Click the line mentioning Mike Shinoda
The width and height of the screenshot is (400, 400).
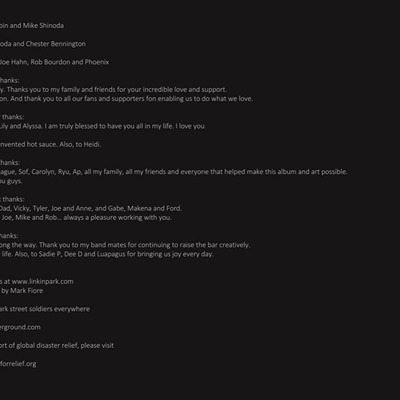[32, 25]
